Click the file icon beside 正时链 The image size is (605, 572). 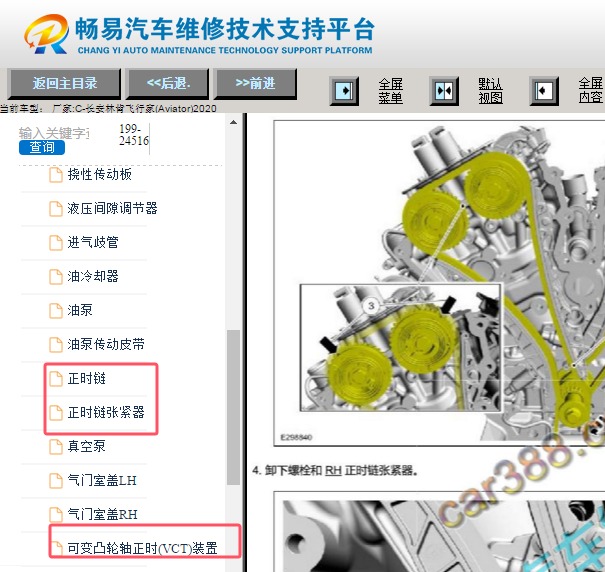pos(56,379)
